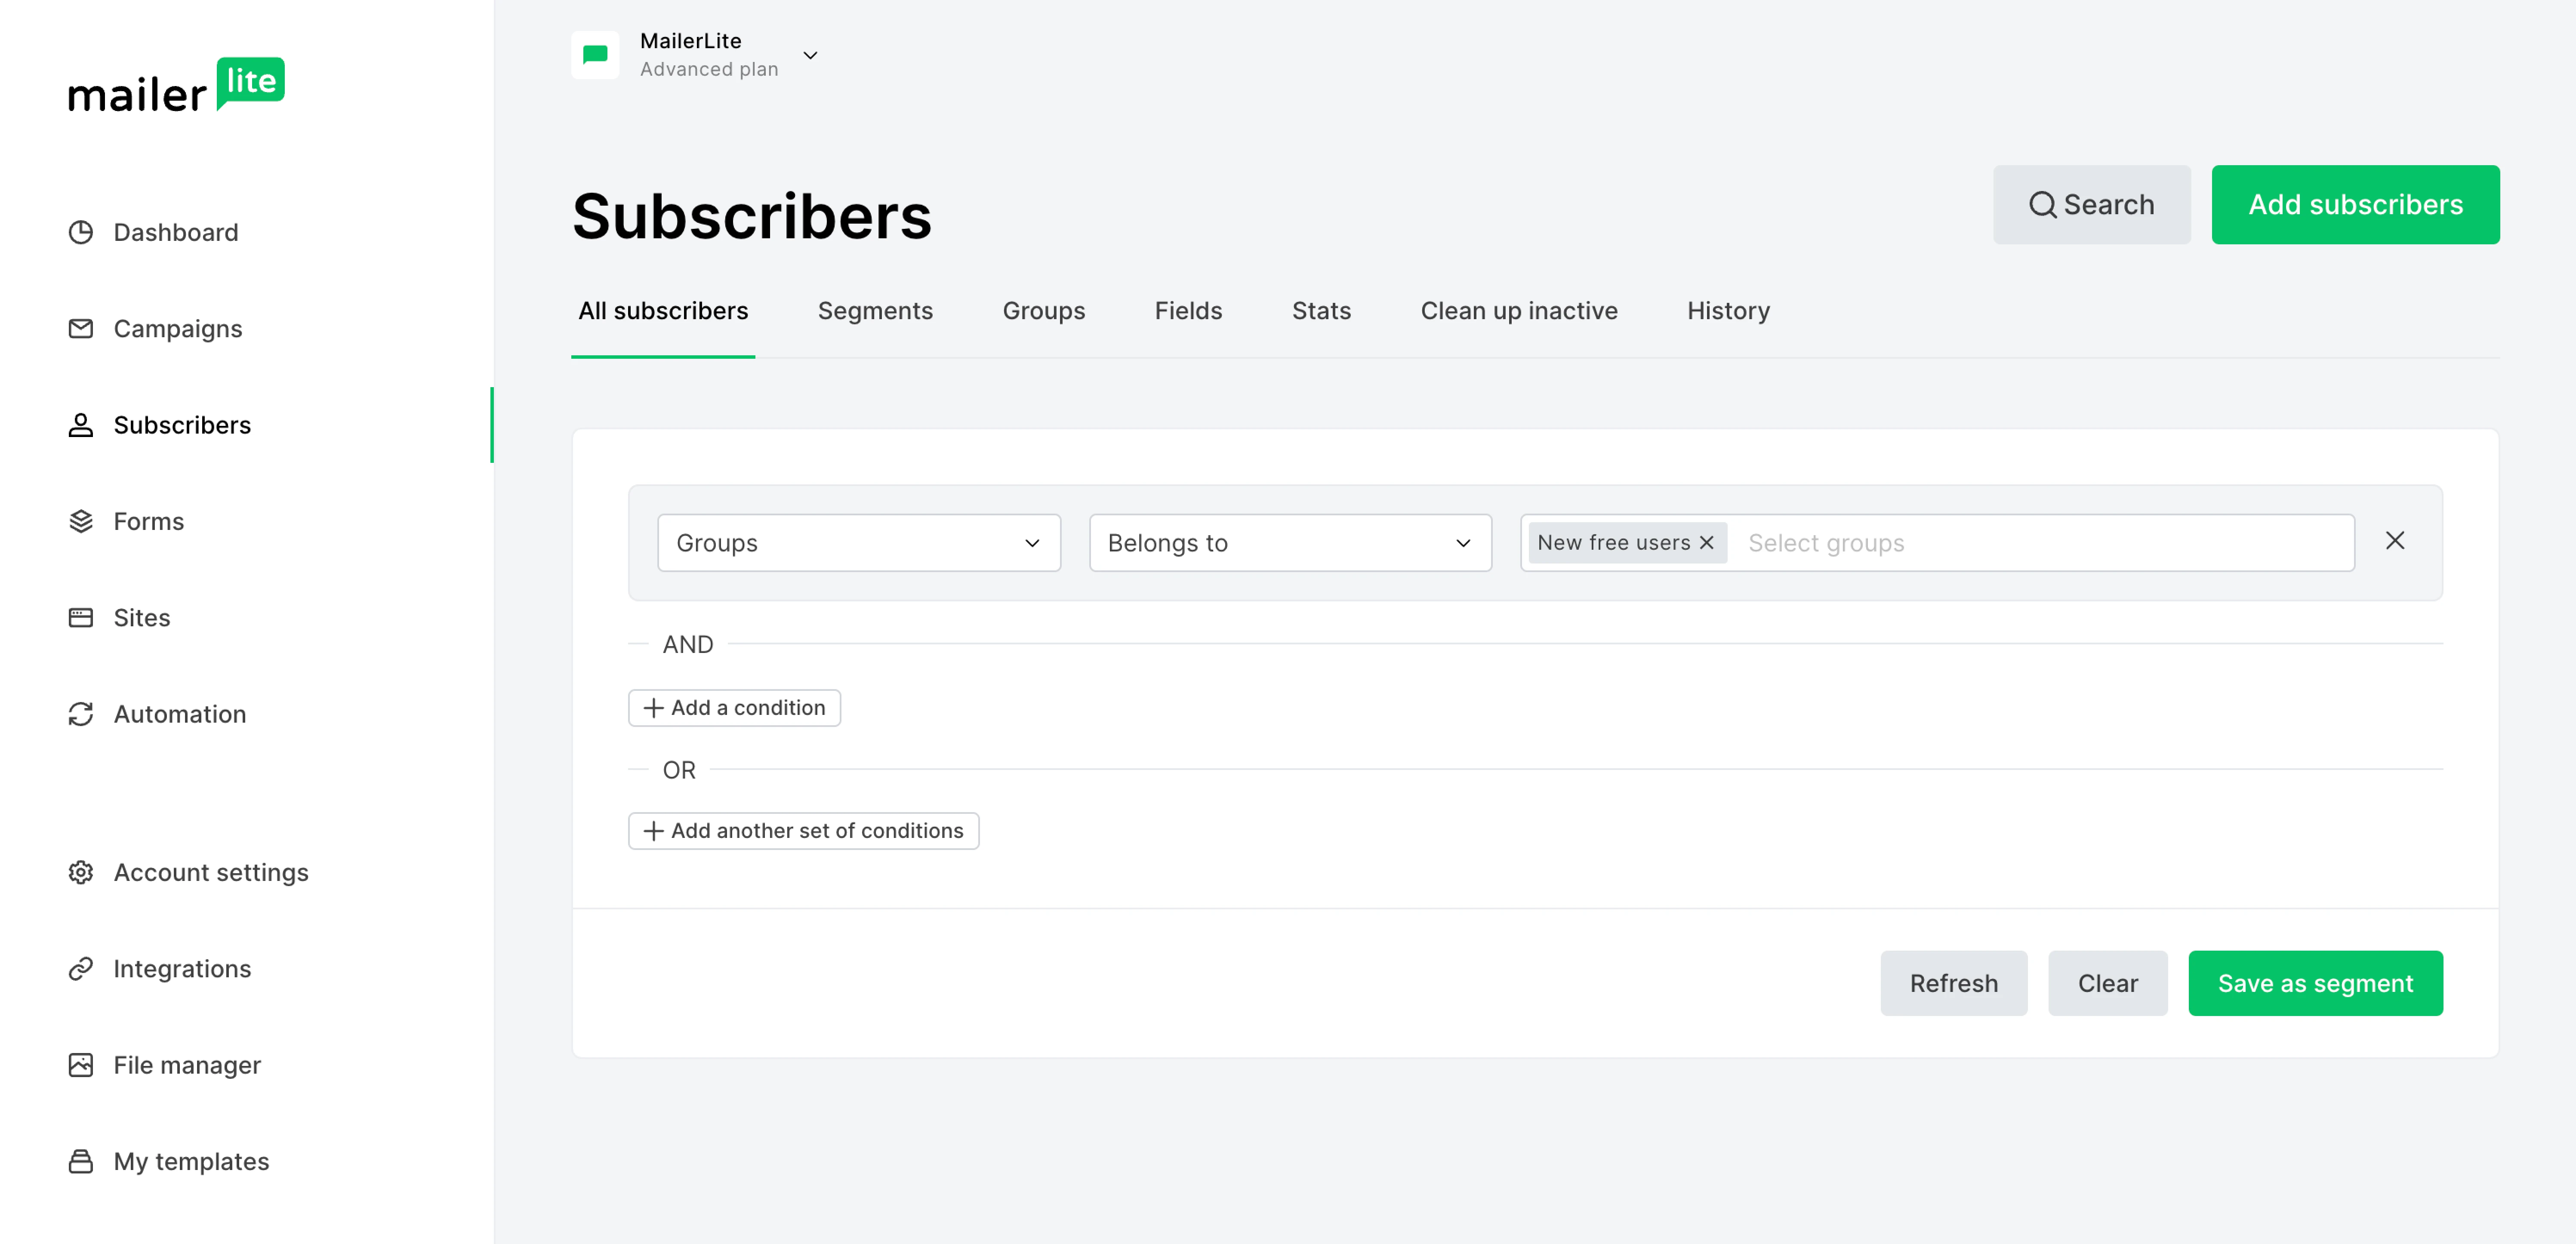The image size is (2576, 1244).
Task: Switch to the Segments tab
Action: [875, 311]
